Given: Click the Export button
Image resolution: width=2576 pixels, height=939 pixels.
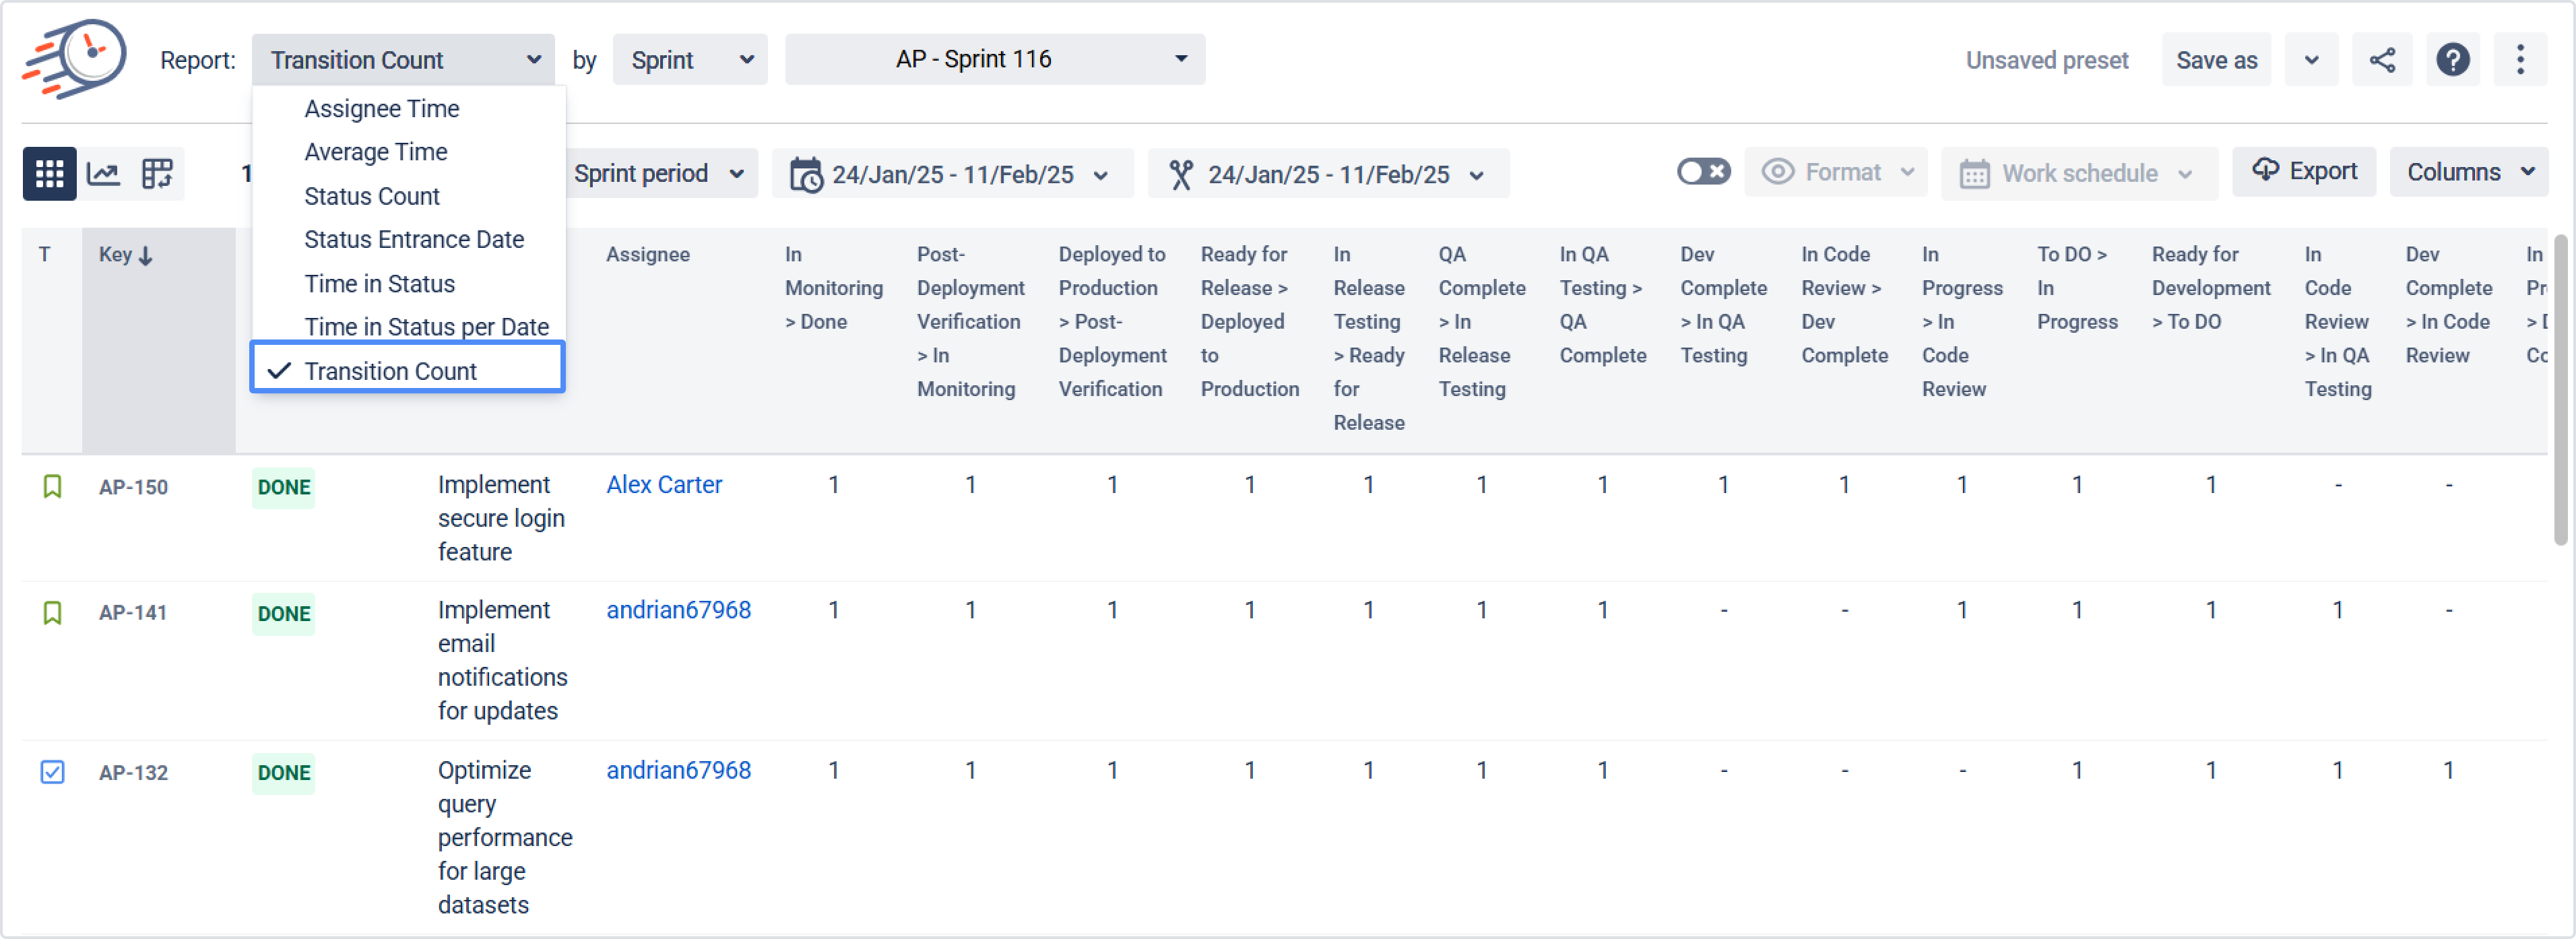Looking at the screenshot, I should (2303, 172).
